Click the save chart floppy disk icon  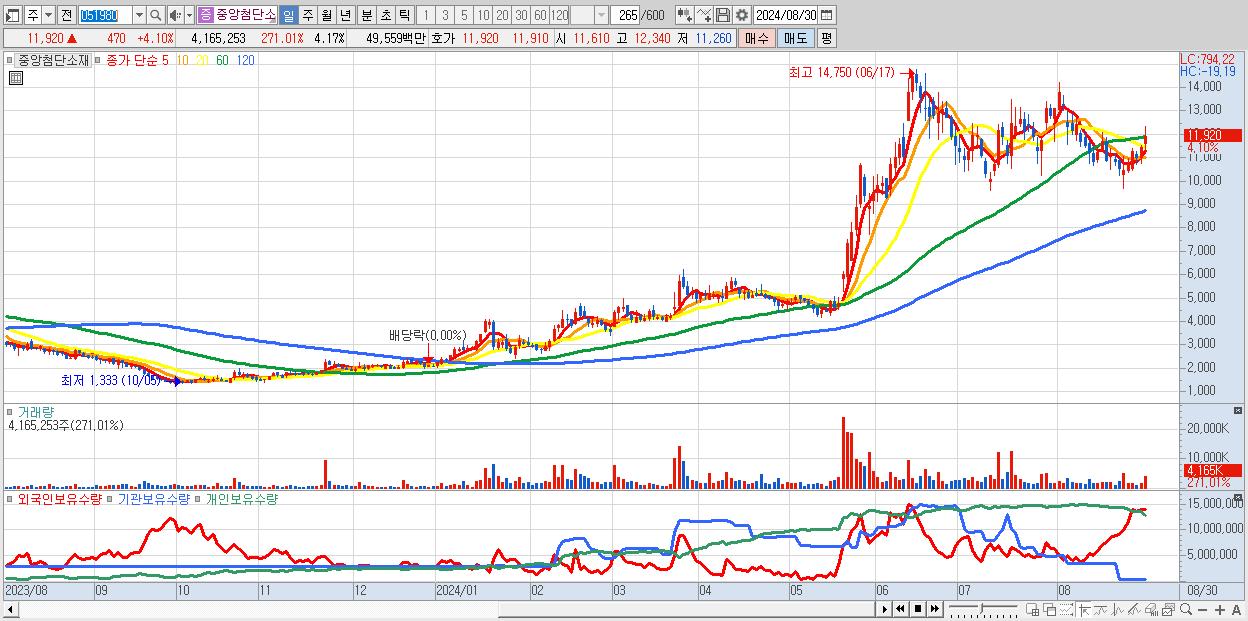[722, 15]
